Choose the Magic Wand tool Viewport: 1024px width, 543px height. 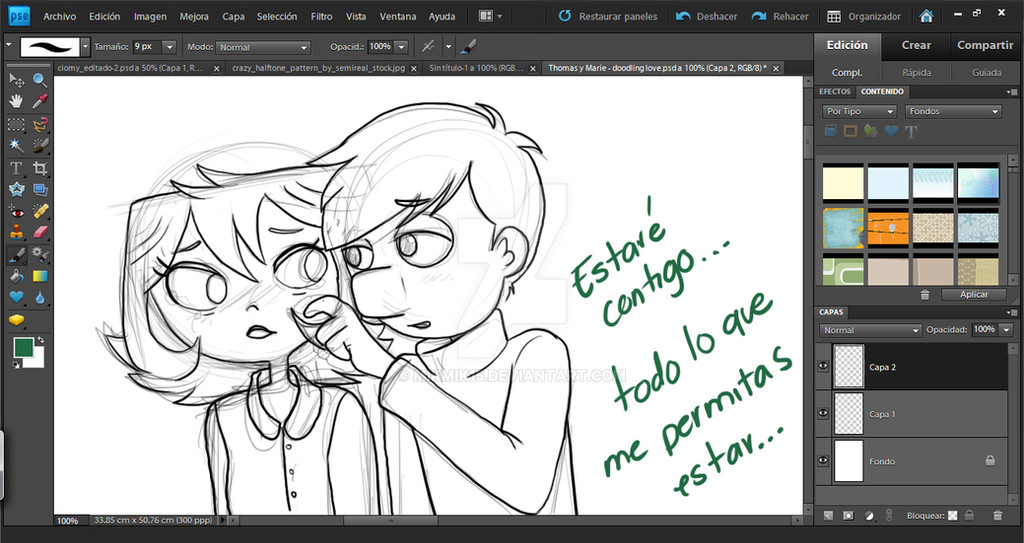tap(16, 145)
